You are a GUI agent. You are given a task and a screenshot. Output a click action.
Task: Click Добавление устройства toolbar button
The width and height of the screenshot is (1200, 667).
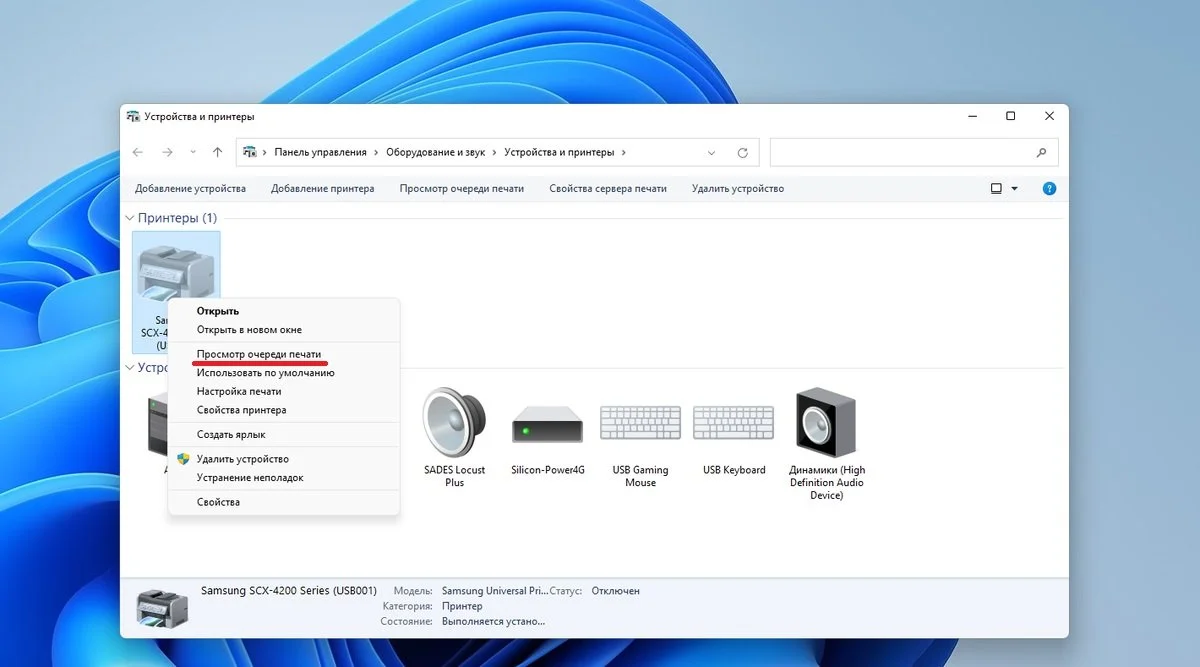(190, 188)
